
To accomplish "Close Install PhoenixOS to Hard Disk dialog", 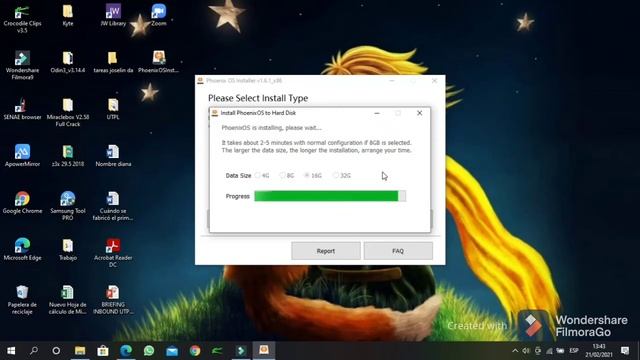I will click(419, 113).
